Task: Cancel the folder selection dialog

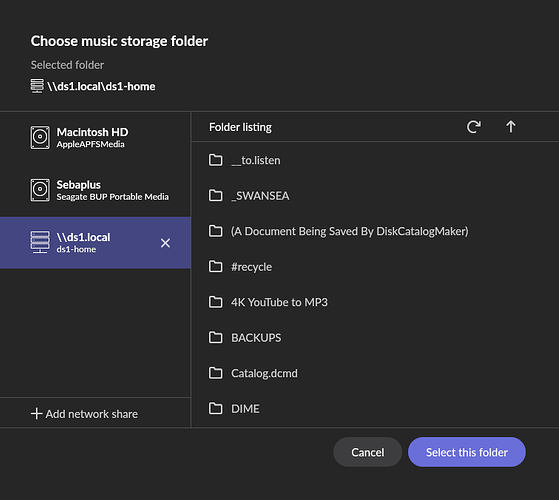Action: (368, 452)
